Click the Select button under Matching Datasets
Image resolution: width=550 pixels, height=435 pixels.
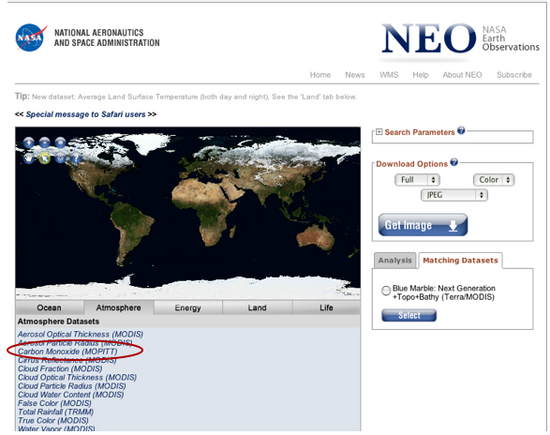pyautogui.click(x=409, y=315)
